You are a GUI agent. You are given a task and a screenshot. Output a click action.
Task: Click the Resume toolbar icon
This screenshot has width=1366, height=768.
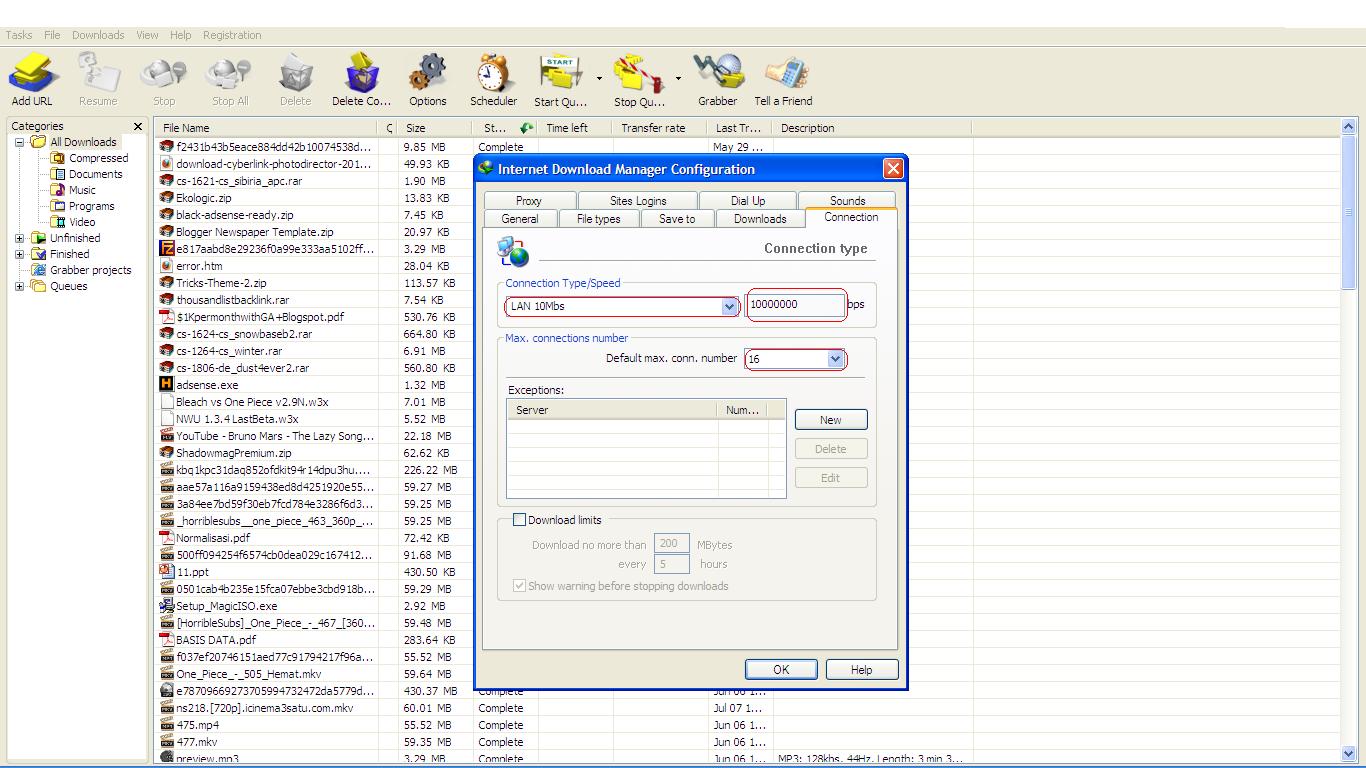(98, 73)
